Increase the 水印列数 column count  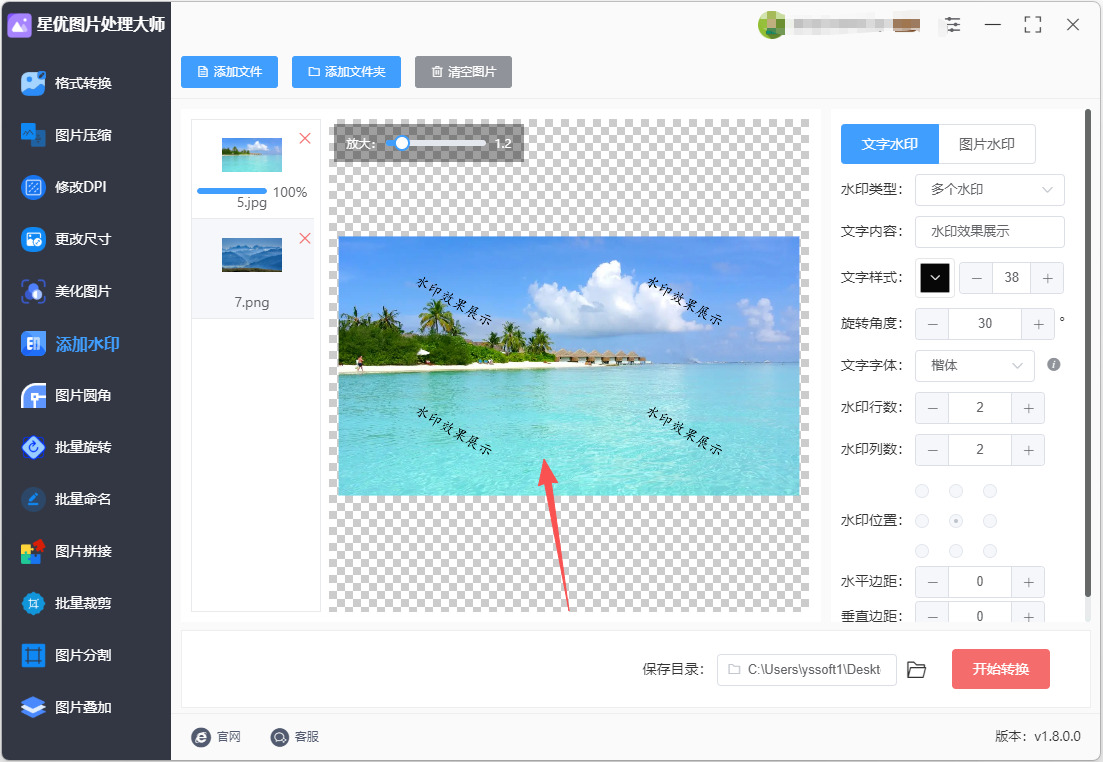[1028, 450]
